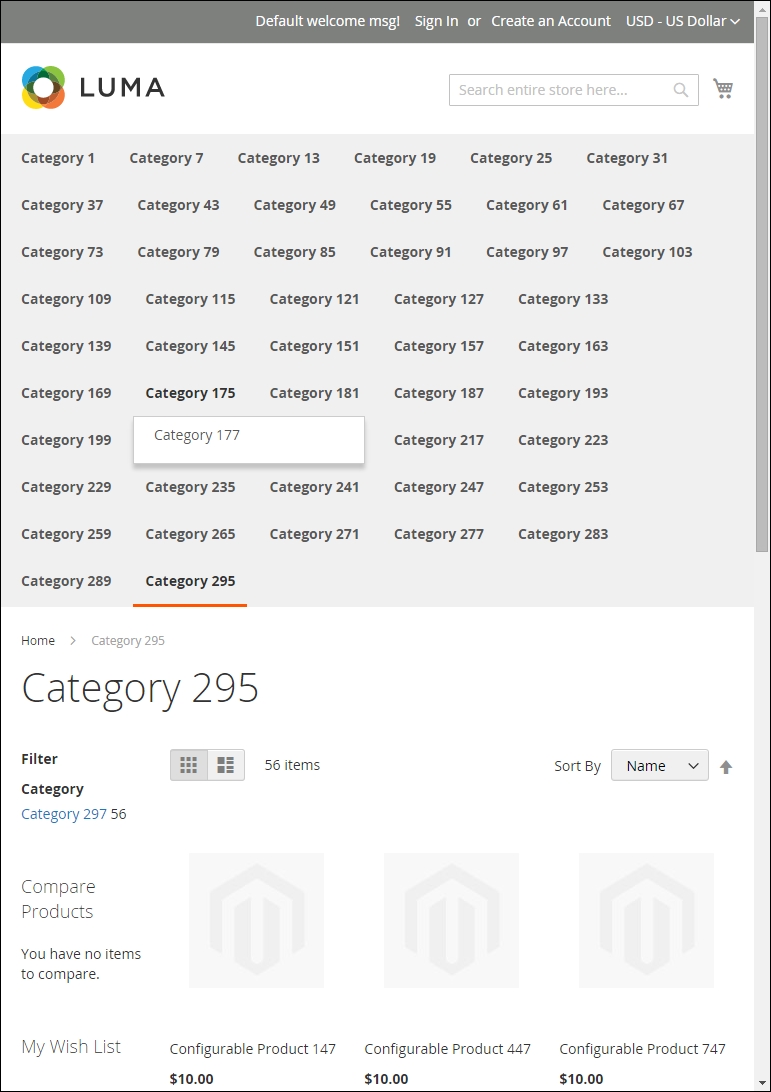Viewport: 771px width, 1092px height.
Task: Open Category 85 menu
Action: 295,252
